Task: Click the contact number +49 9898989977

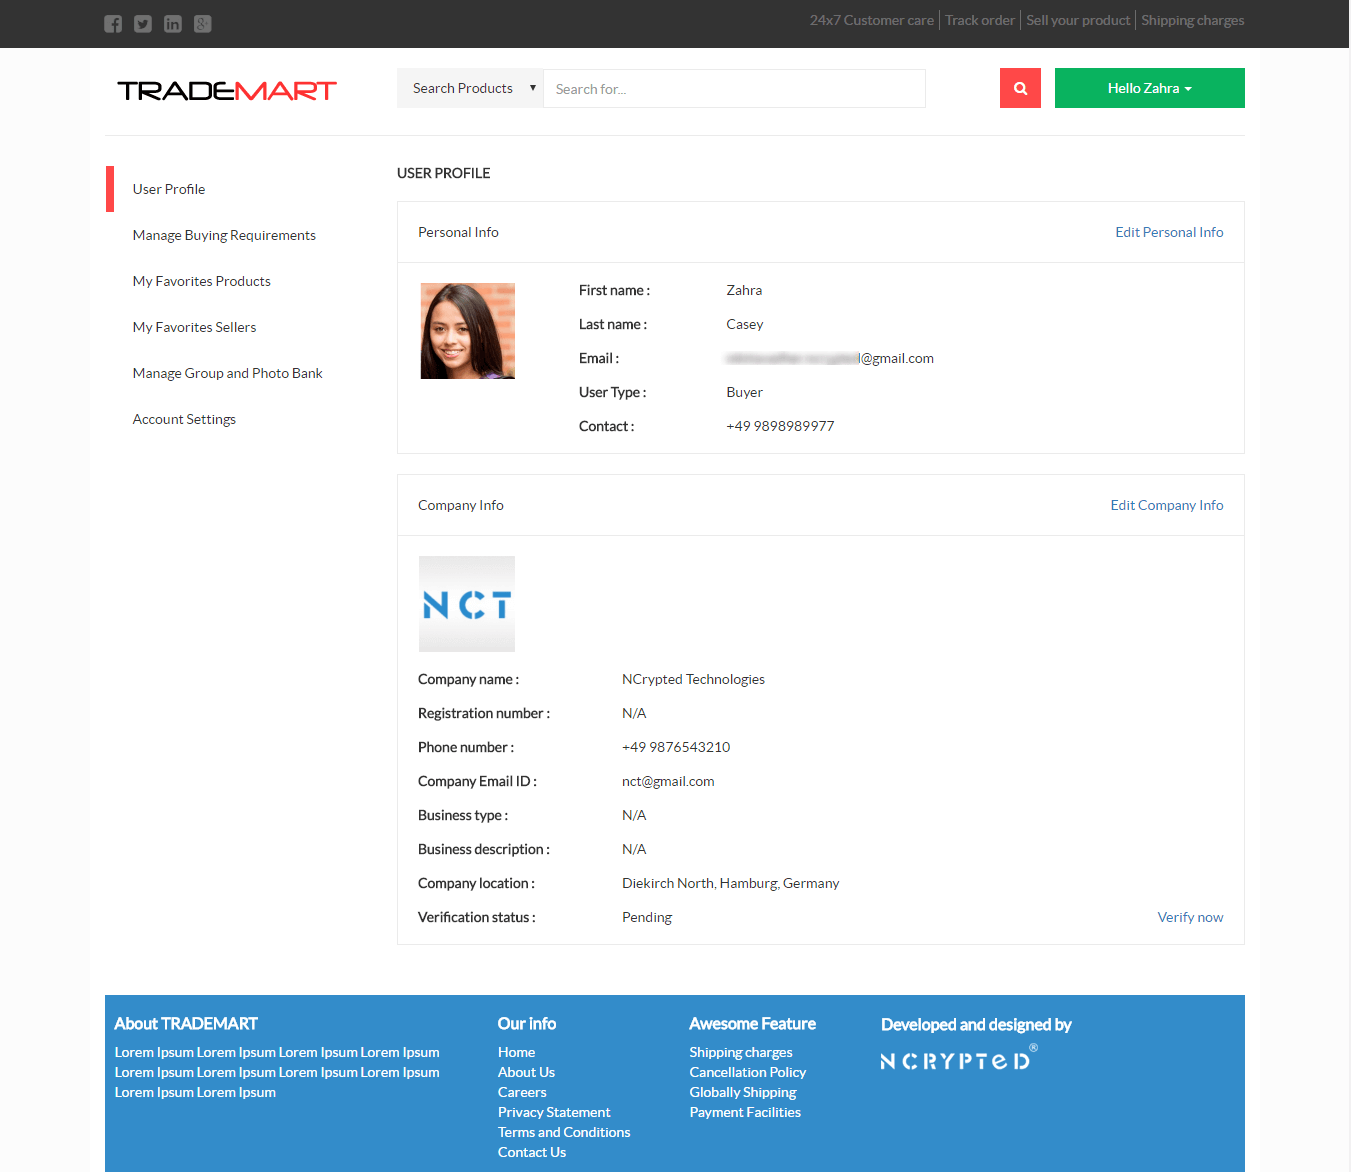Action: pyautogui.click(x=780, y=426)
